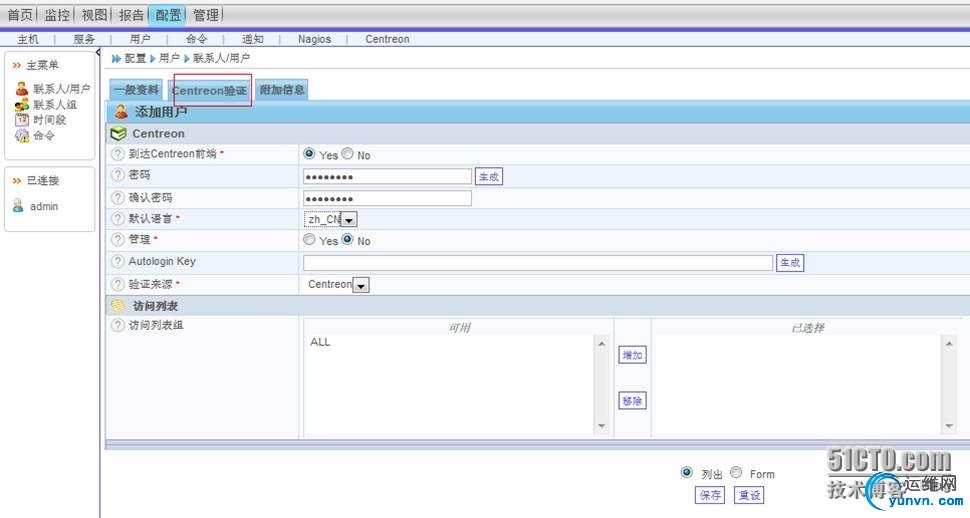Open the 报告 top menu
The height and width of the screenshot is (518, 970).
pyautogui.click(x=131, y=15)
